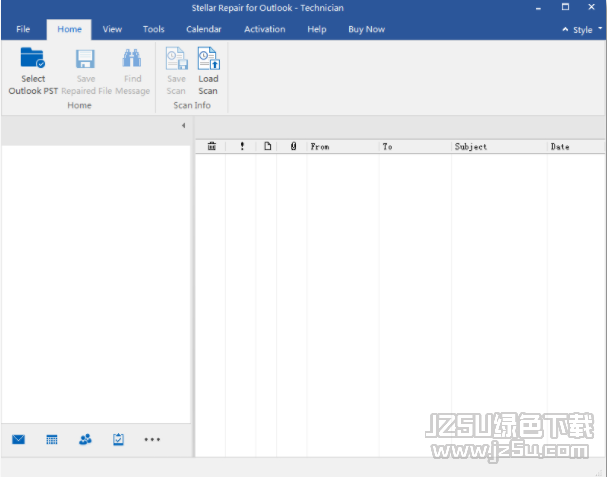Click Find Message binoculars icon
The image size is (607, 477).
(x=132, y=58)
